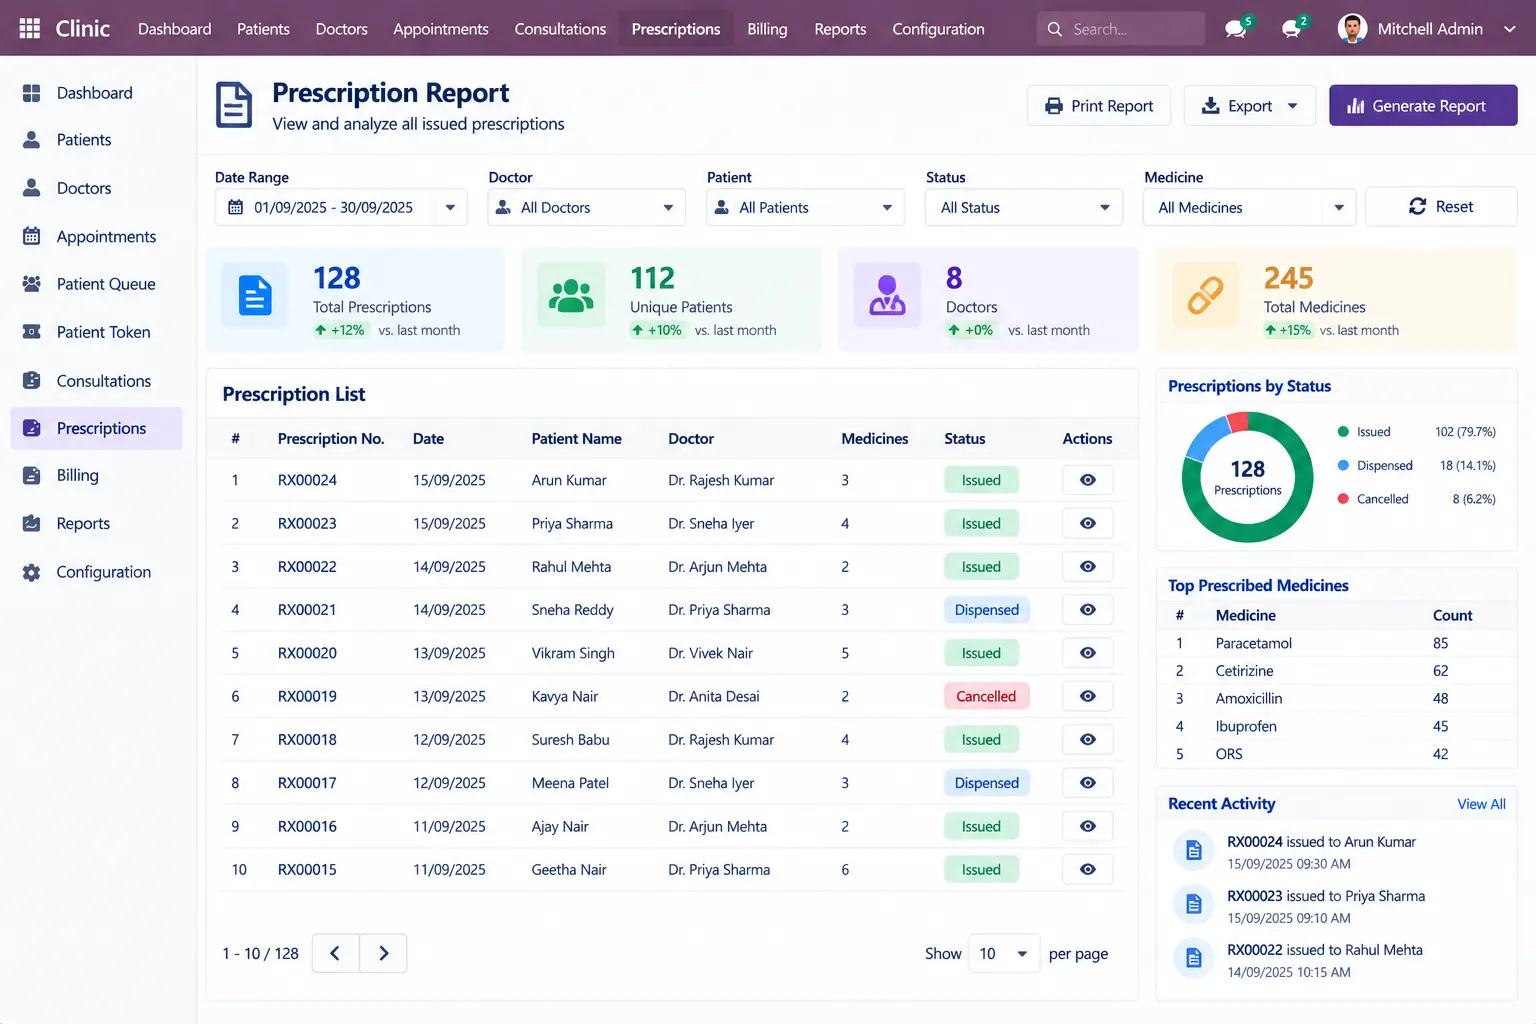The image size is (1536, 1024).
Task: Click the Generate Report button
Action: (x=1423, y=106)
